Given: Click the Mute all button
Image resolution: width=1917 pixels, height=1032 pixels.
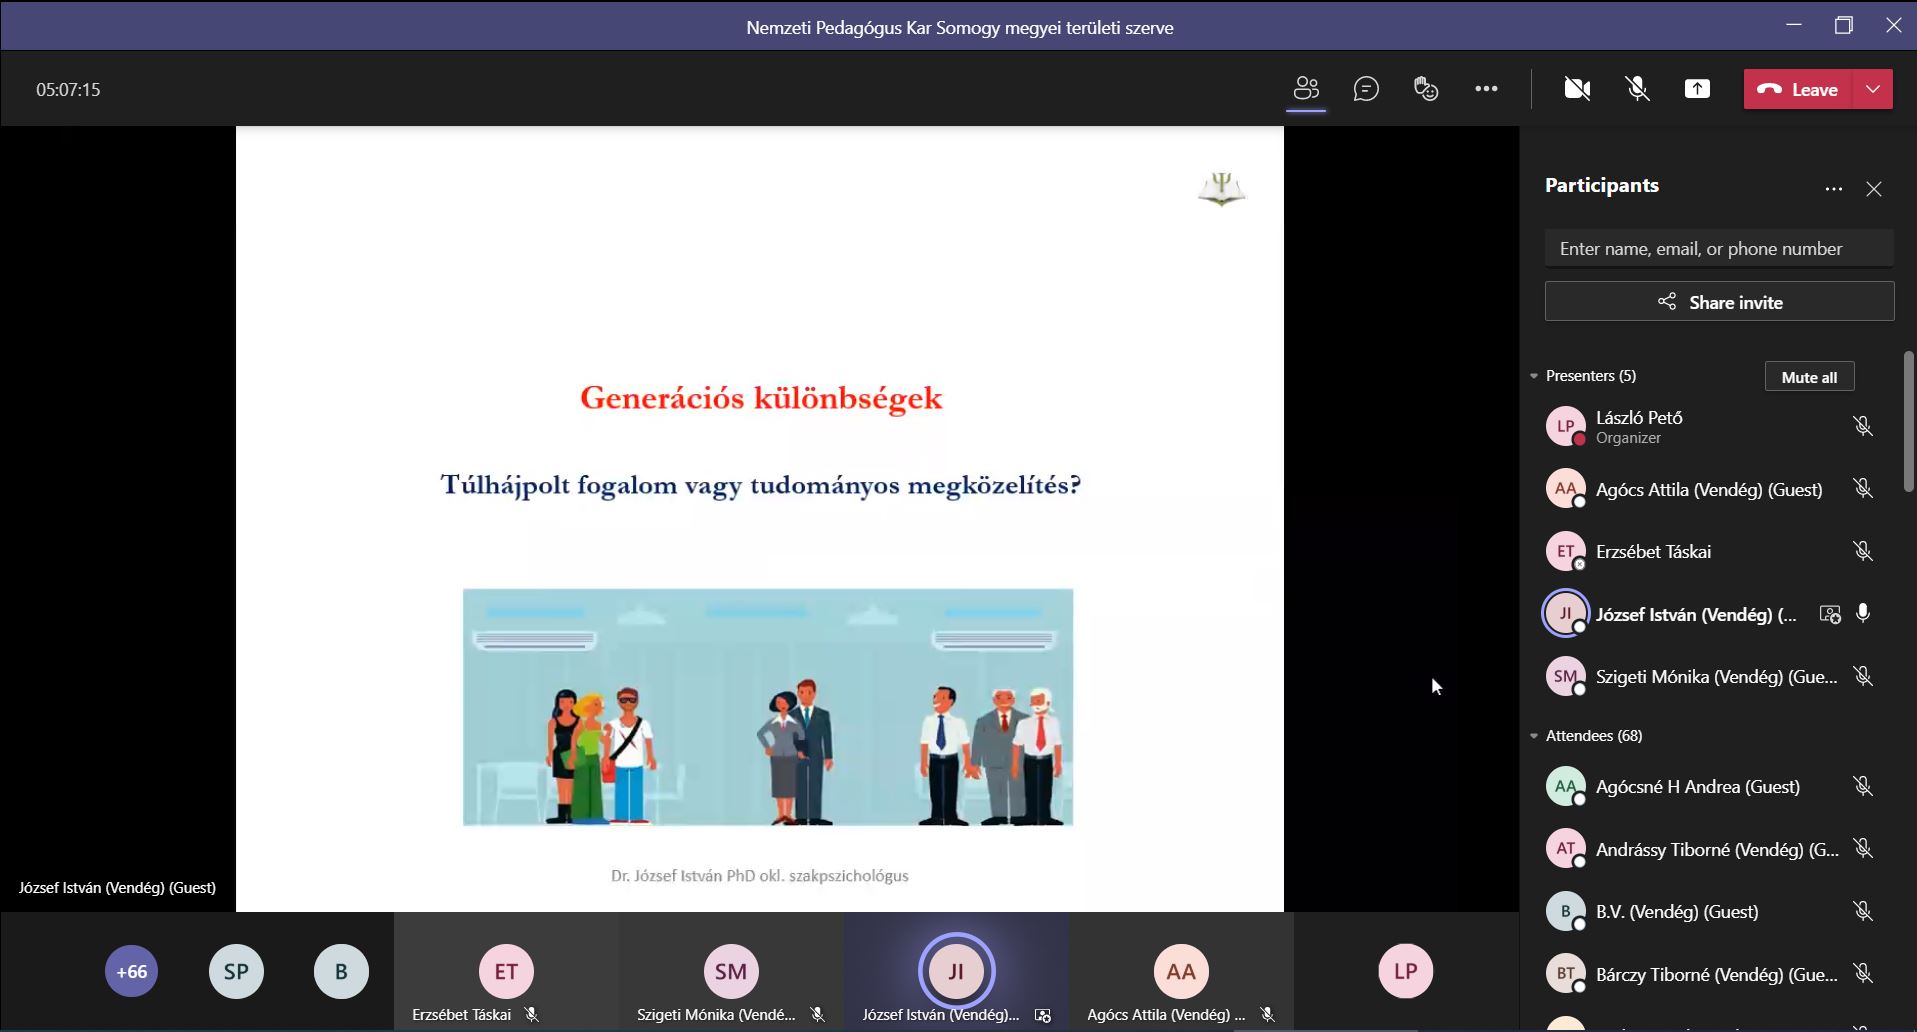Looking at the screenshot, I should [1809, 377].
